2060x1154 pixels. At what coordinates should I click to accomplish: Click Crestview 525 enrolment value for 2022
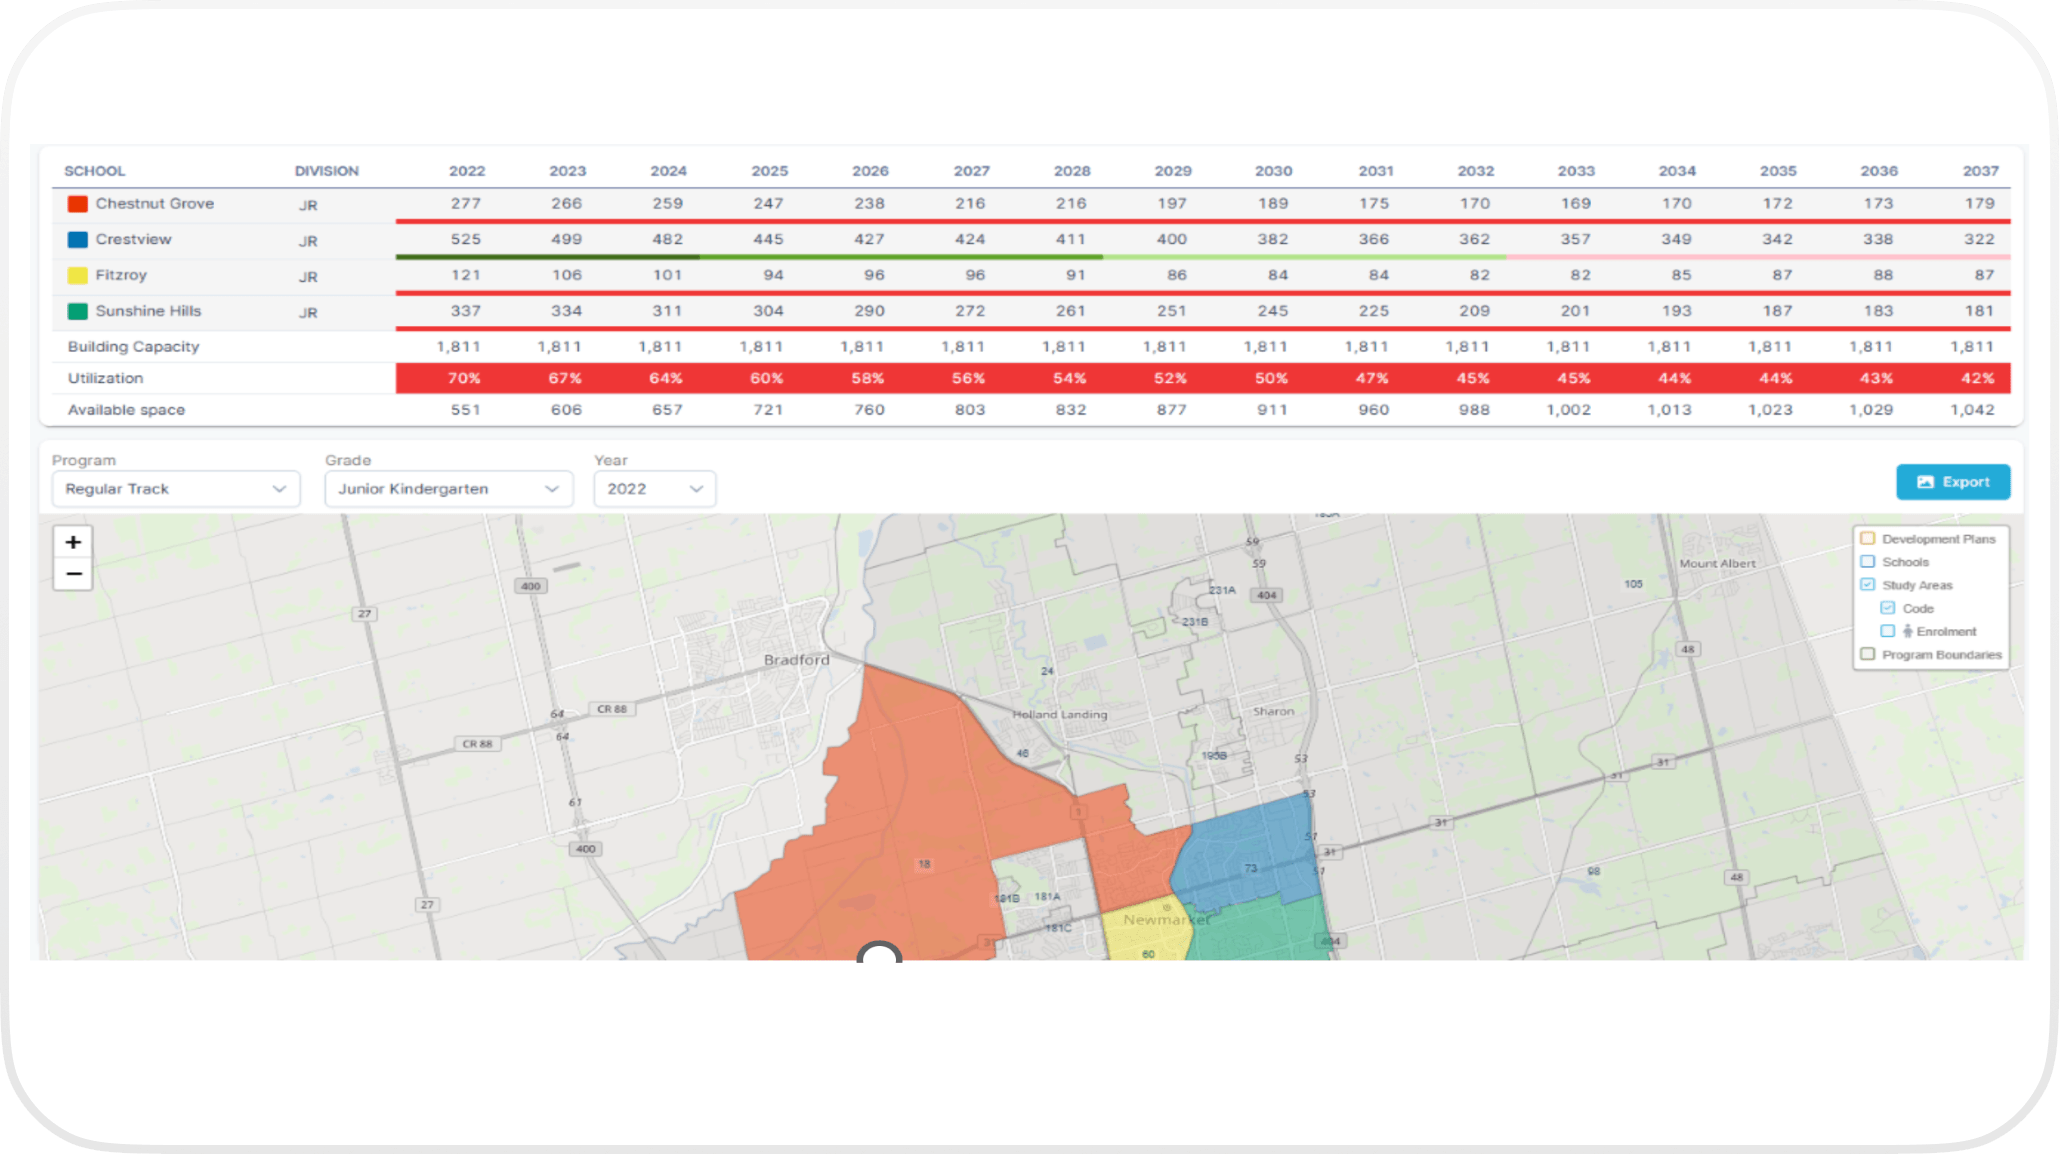[466, 239]
